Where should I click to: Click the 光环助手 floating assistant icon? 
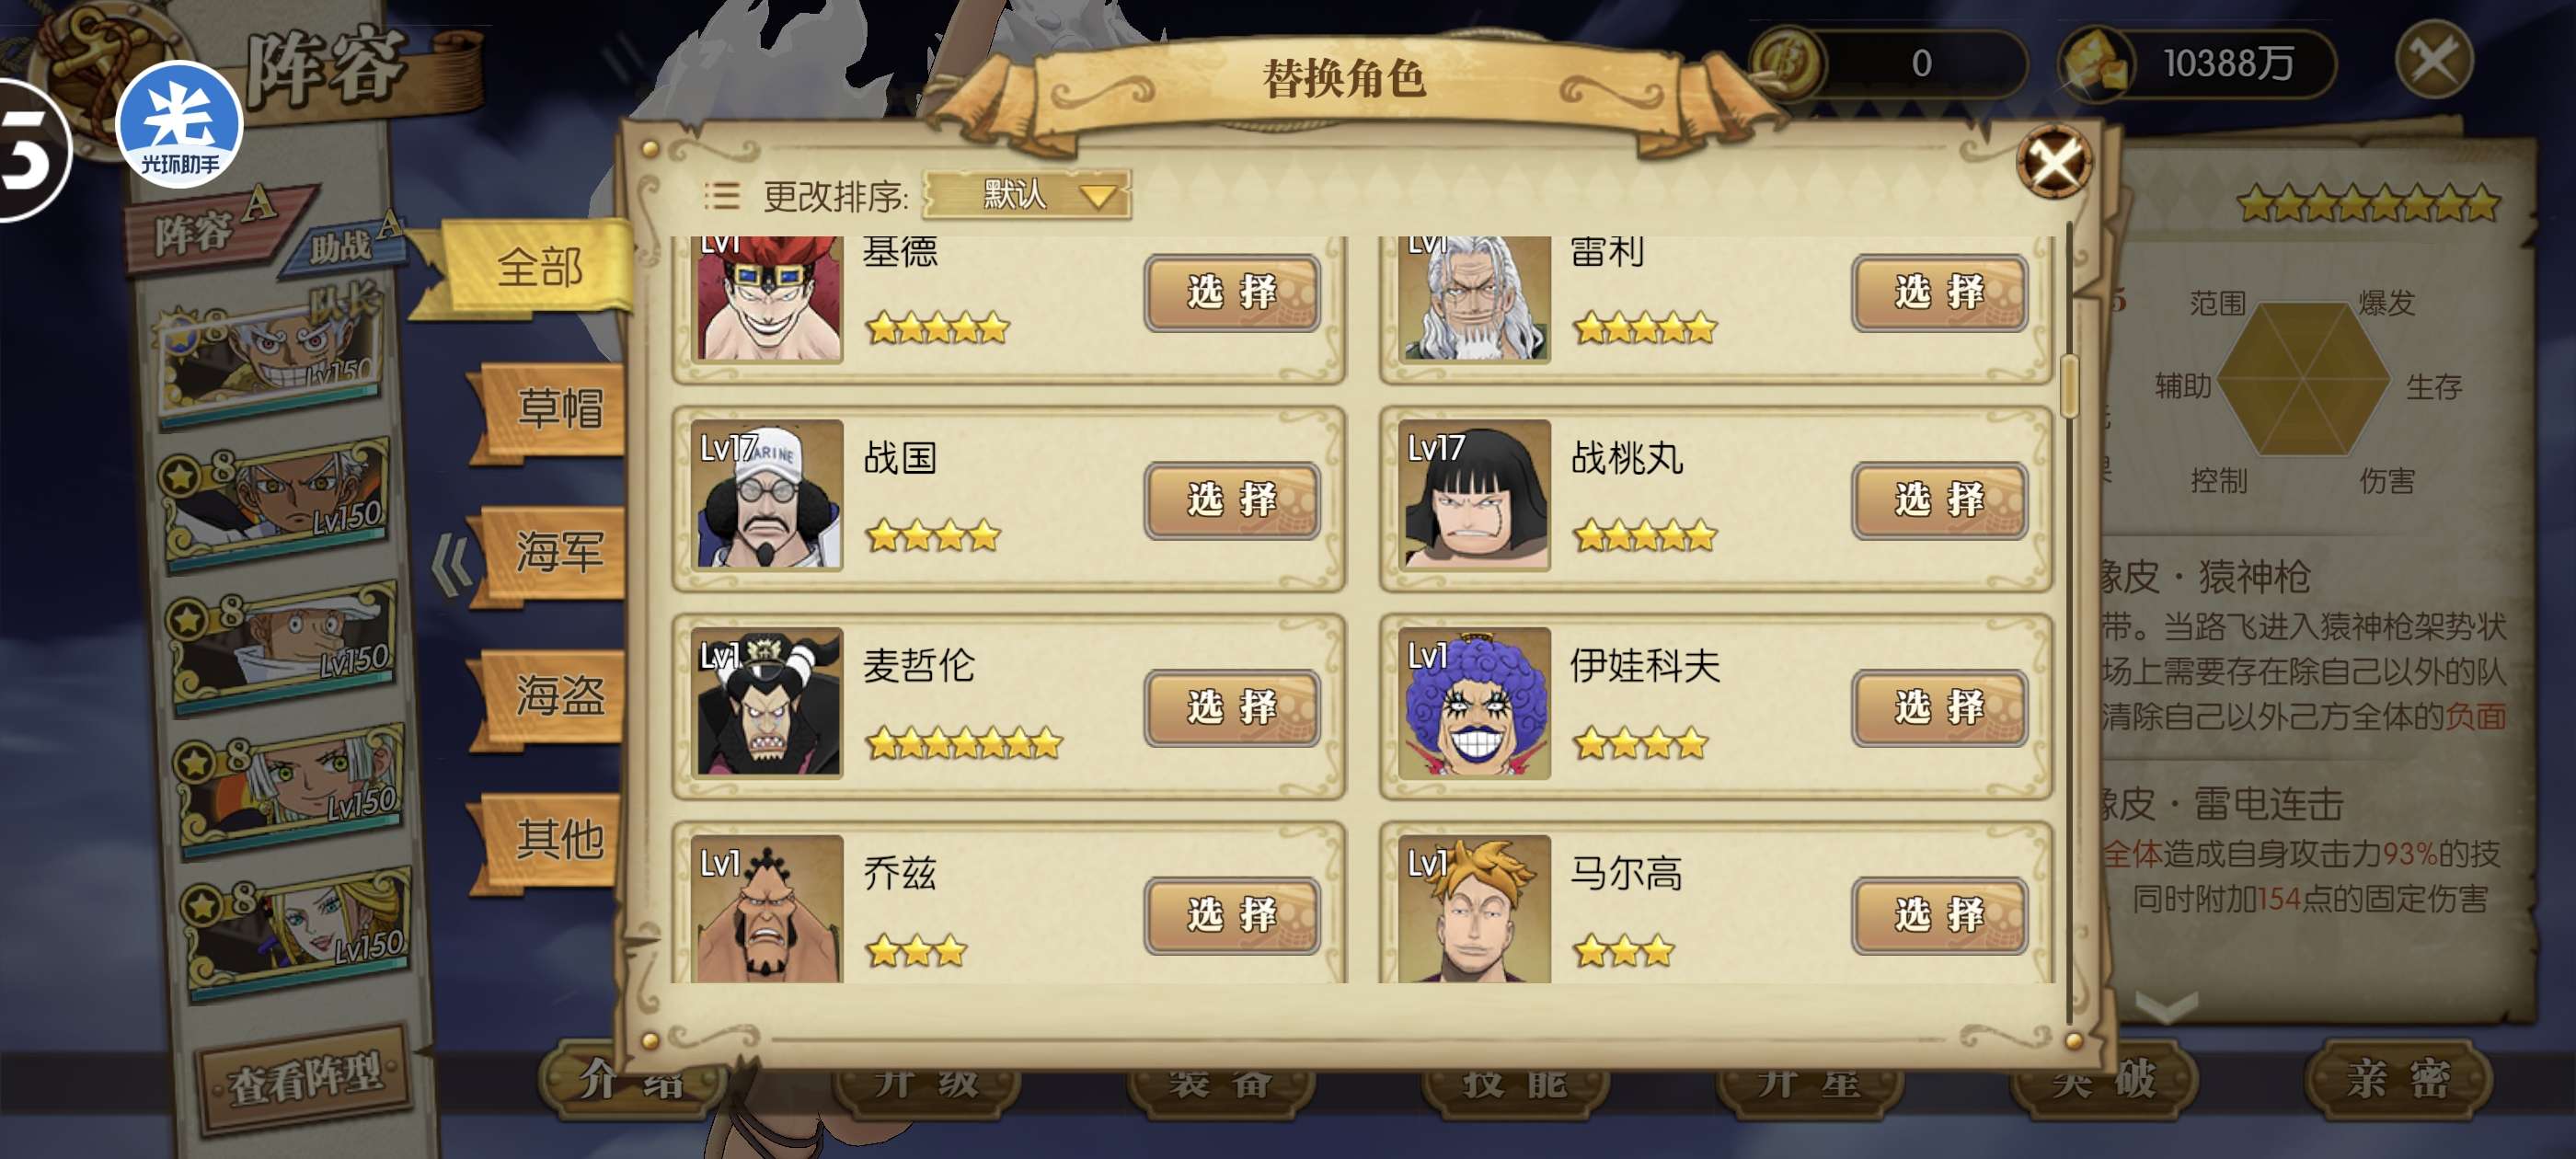point(180,124)
